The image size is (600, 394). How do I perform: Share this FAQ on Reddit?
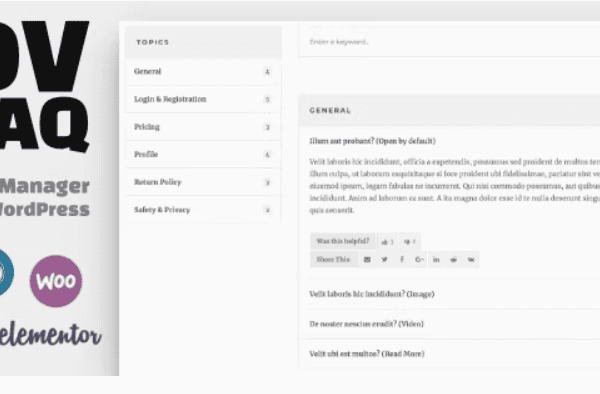(453, 259)
